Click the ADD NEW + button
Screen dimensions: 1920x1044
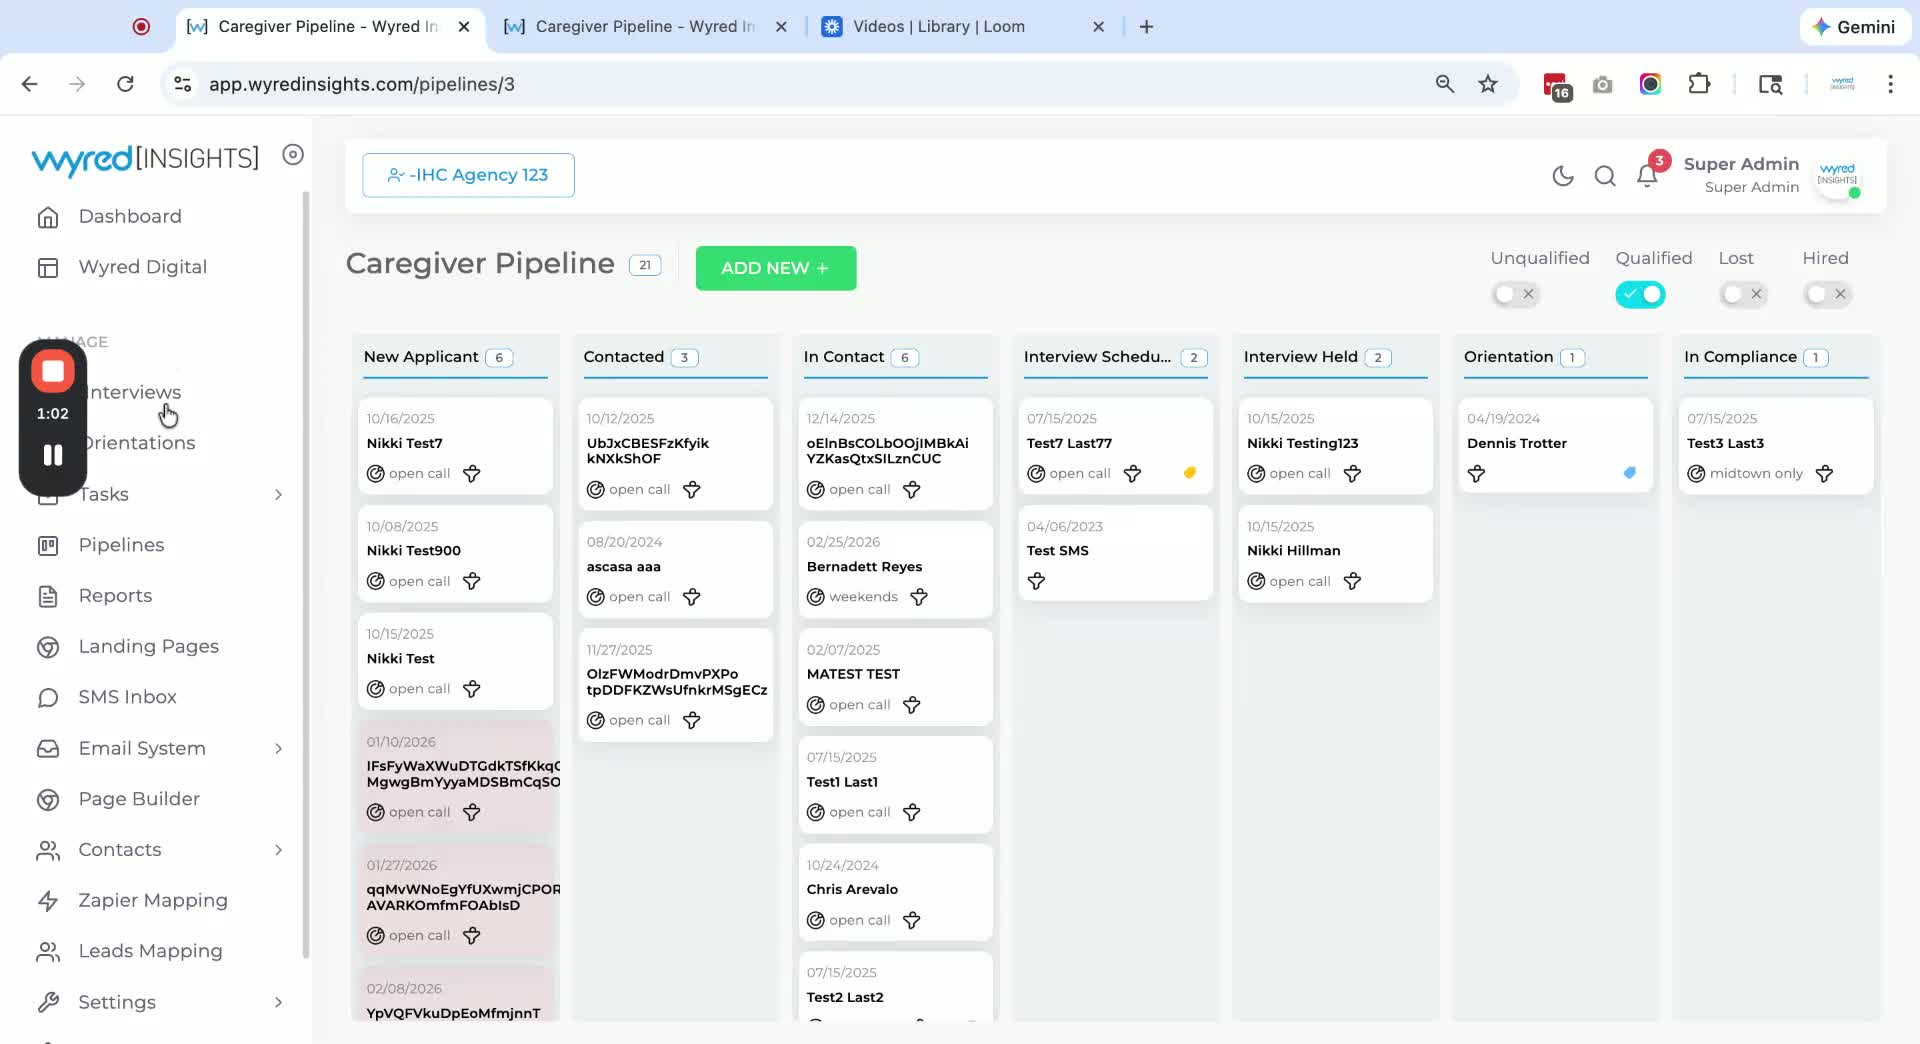[776, 268]
